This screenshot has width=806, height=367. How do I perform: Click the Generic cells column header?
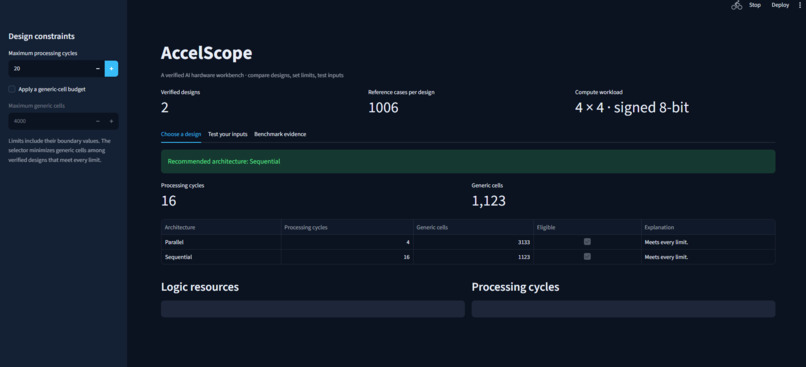click(473, 227)
